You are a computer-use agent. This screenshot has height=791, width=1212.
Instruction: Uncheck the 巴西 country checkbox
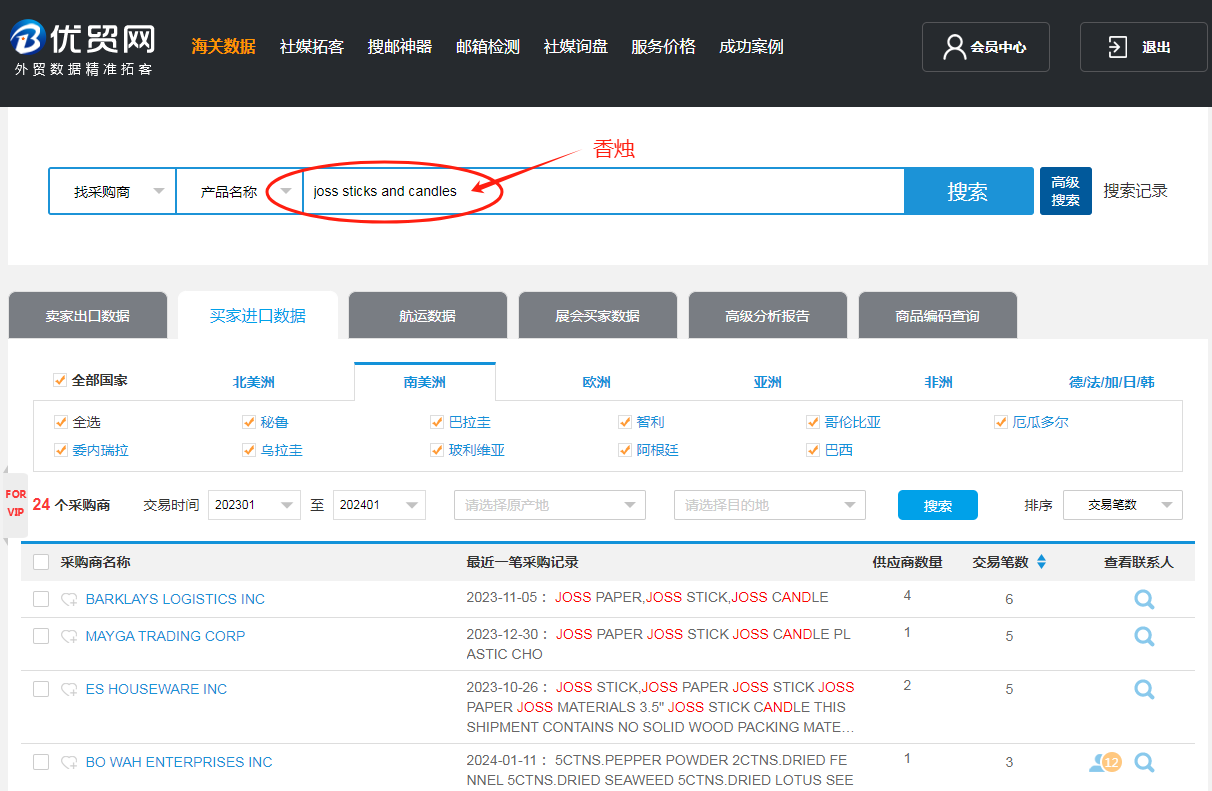click(x=813, y=450)
